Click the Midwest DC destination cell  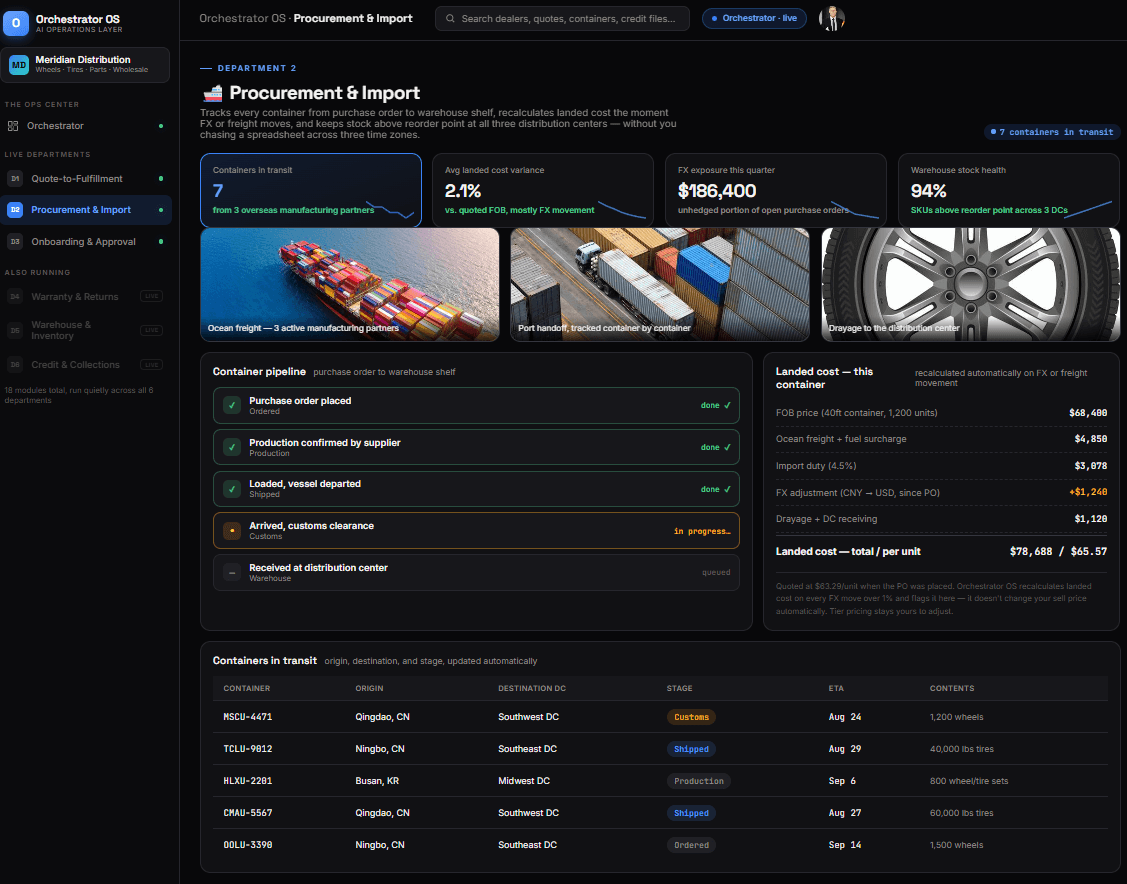point(524,781)
